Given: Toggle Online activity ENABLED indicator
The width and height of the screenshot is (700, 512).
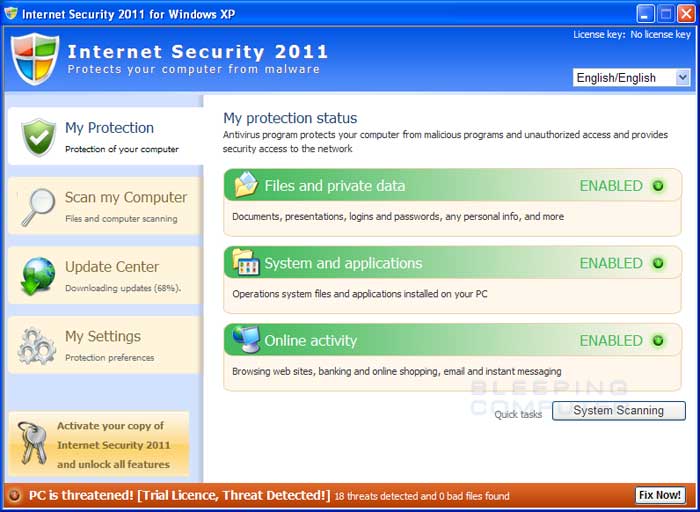Looking at the screenshot, I should tap(658, 341).
